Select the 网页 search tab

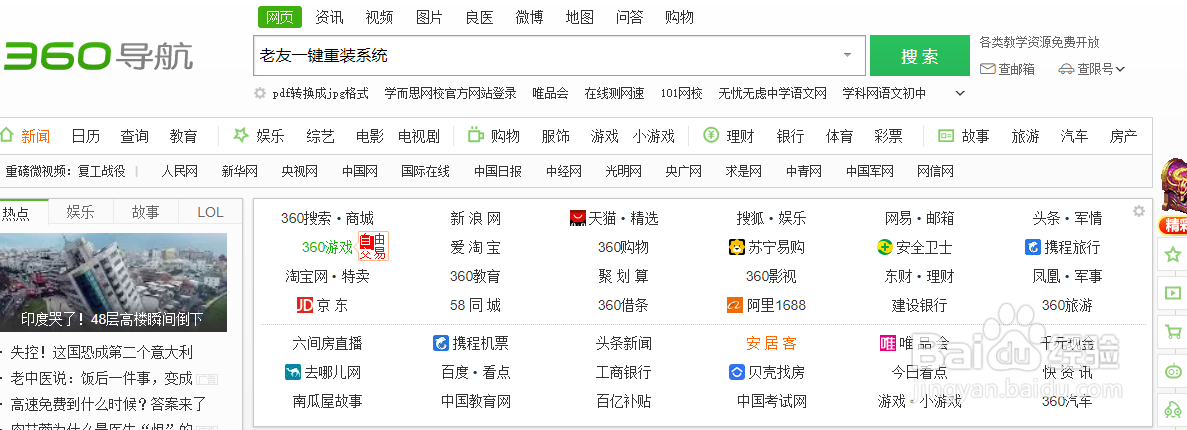(279, 17)
